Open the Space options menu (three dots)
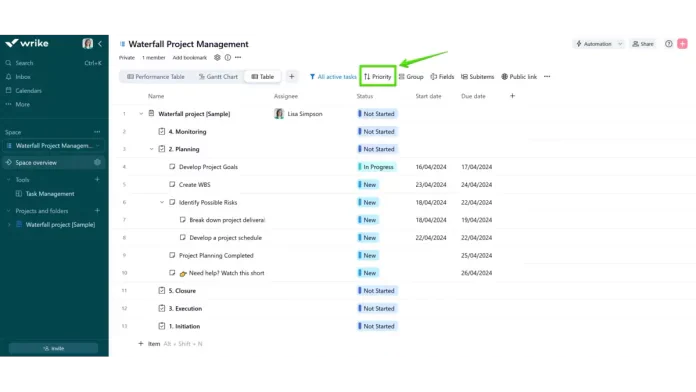The image size is (696, 392). (97, 132)
